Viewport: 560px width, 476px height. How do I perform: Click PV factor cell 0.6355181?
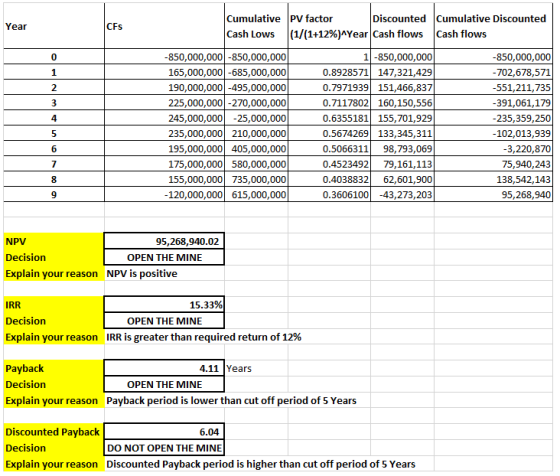(x=329, y=118)
